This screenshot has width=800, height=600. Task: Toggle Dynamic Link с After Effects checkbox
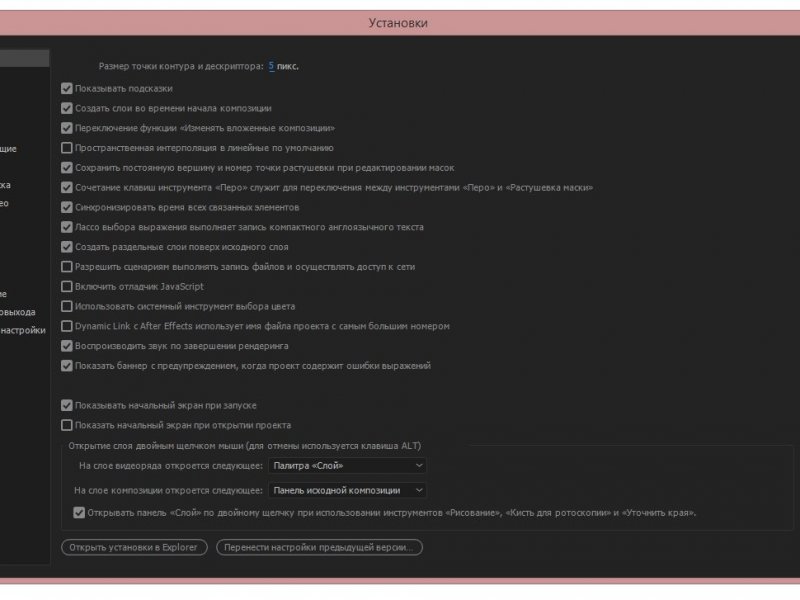coord(67,326)
